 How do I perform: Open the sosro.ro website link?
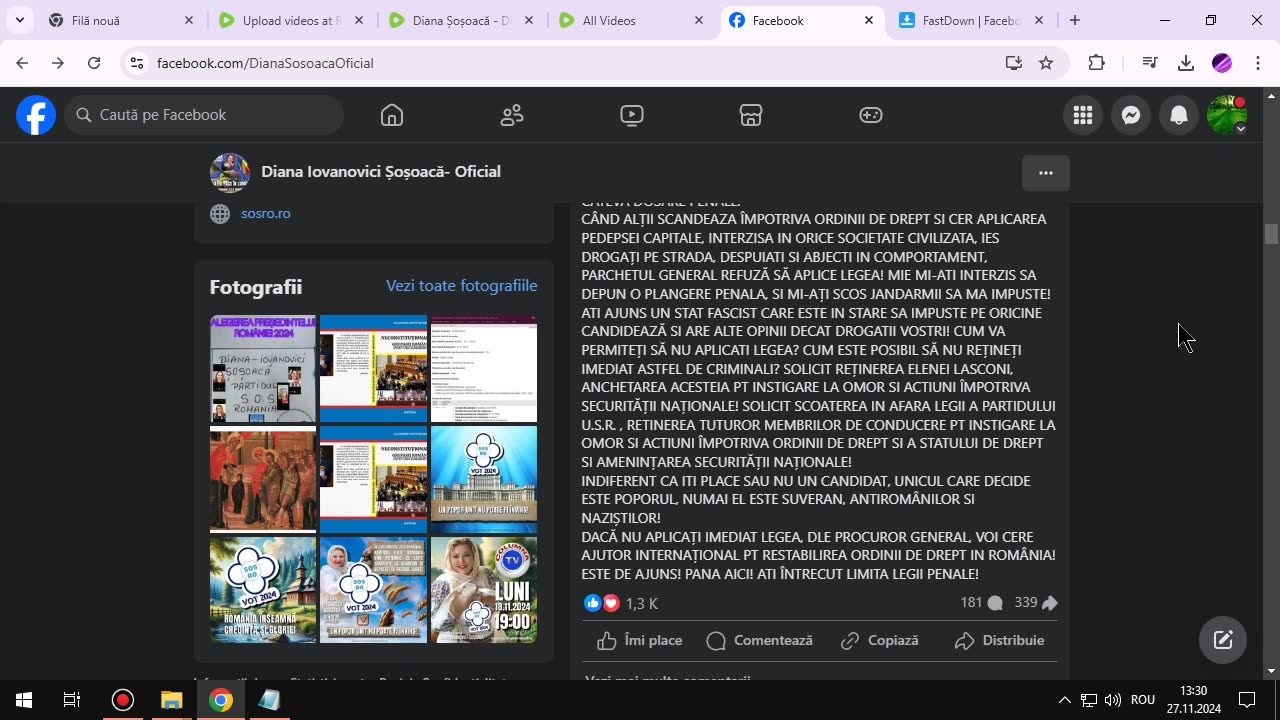pyautogui.click(x=266, y=213)
